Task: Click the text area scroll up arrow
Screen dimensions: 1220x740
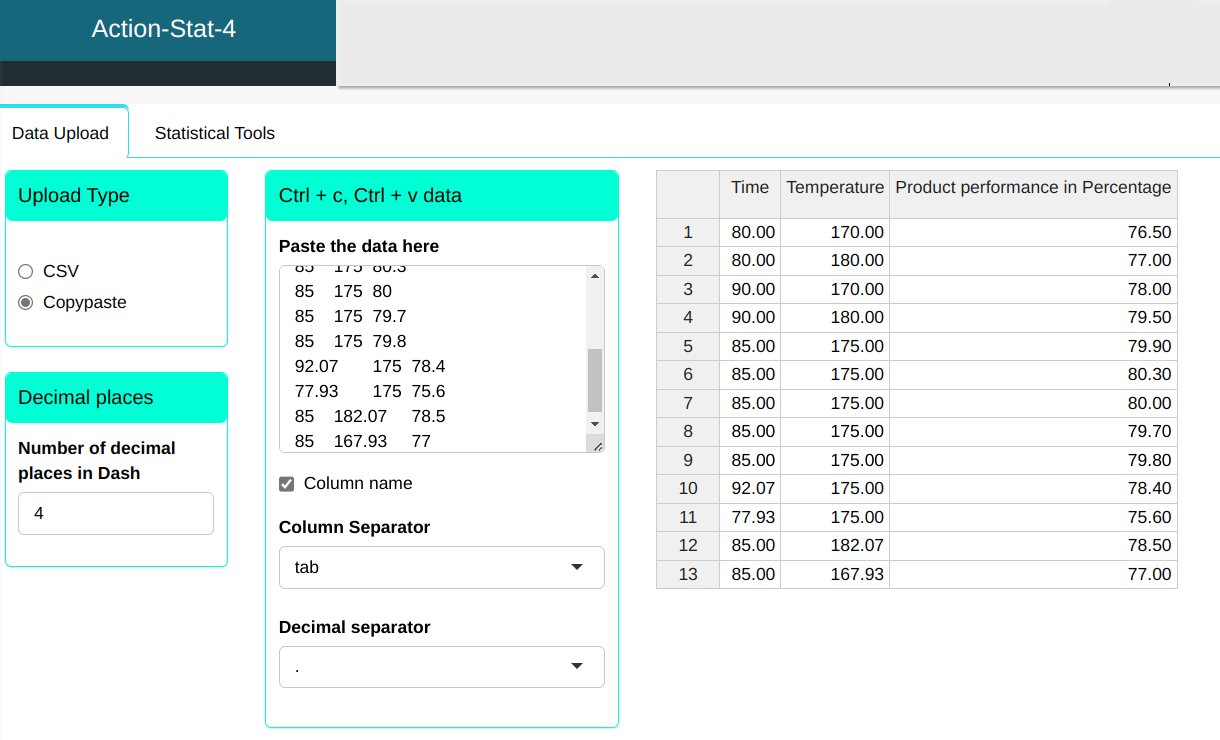Action: [595, 276]
